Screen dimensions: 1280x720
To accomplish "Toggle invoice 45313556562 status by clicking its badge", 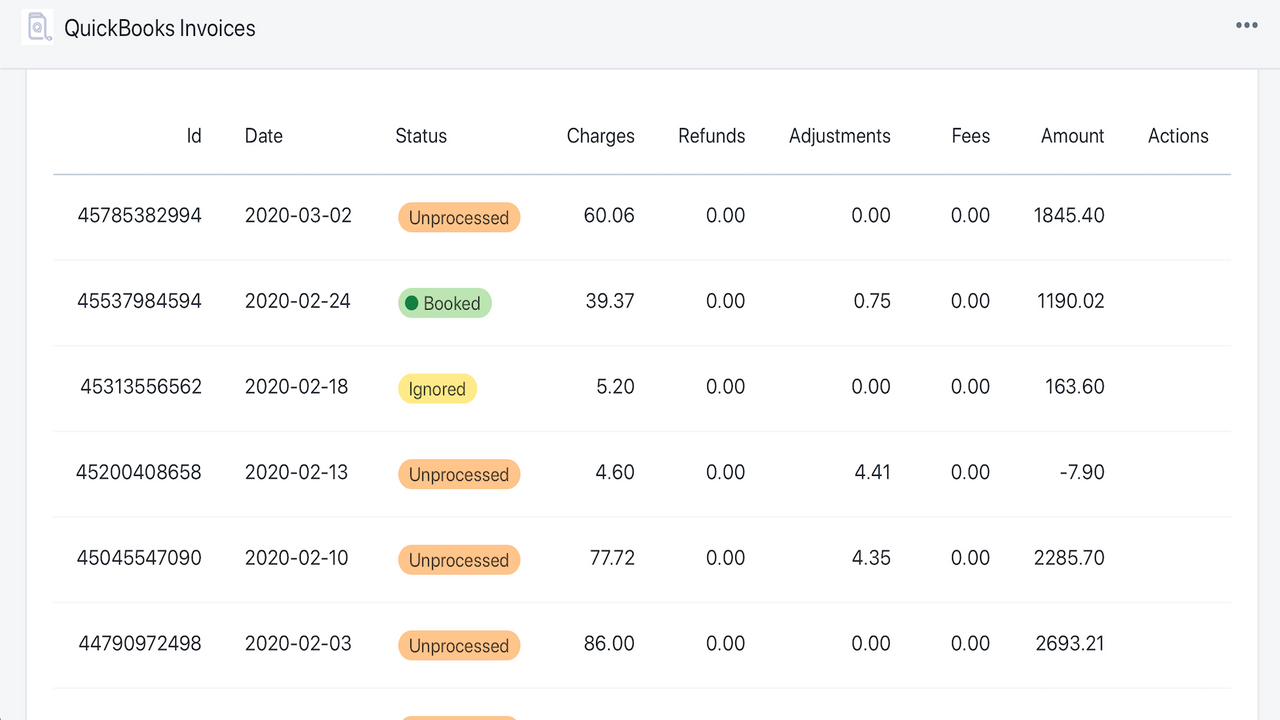I will click(x=437, y=388).
